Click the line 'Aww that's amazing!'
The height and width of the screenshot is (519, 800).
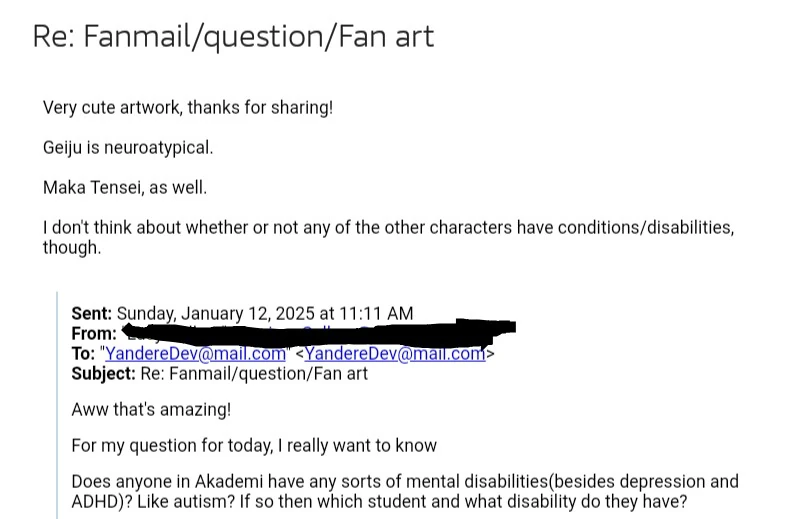(x=151, y=410)
